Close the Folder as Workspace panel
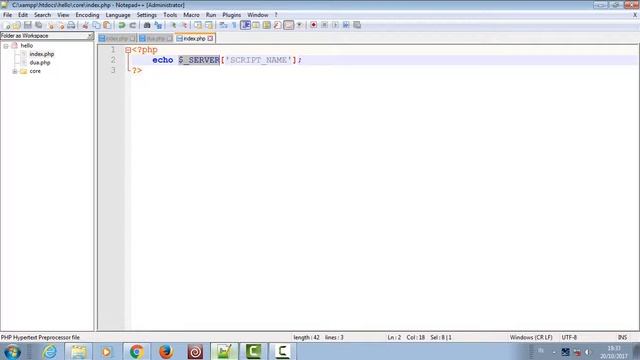 [90, 36]
